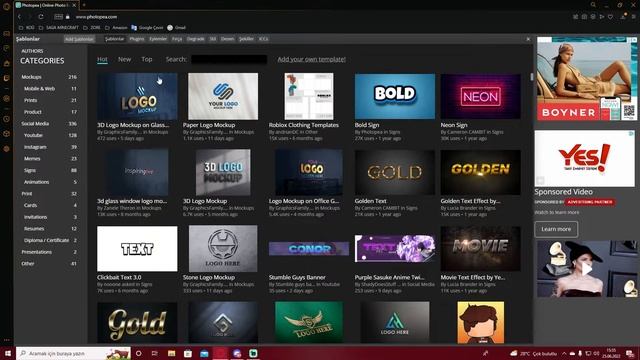
Task: Open the Windows Start menu
Action: point(8,353)
